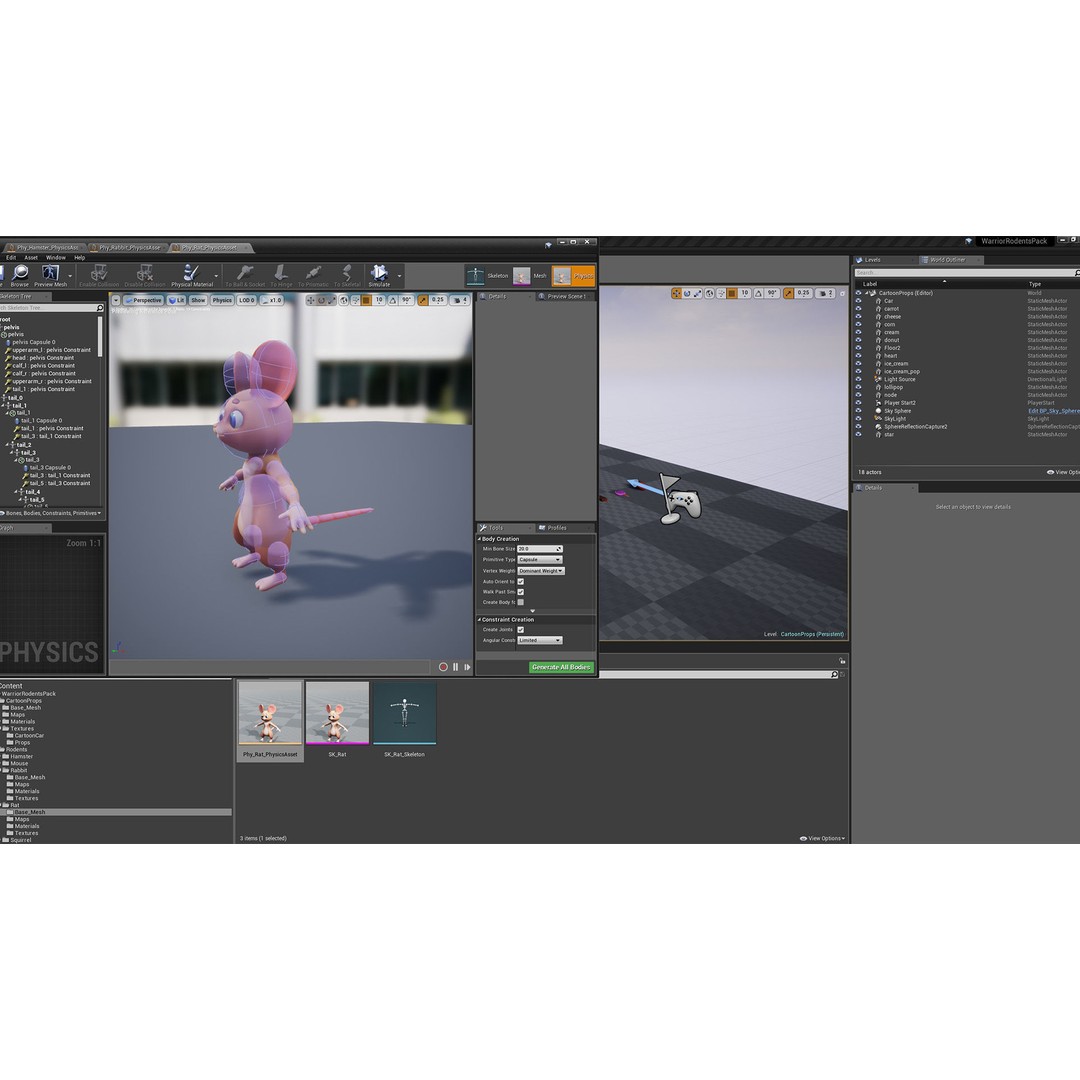Select the orange Physics editor mode
The image size is (1080, 1080).
[x=573, y=276]
